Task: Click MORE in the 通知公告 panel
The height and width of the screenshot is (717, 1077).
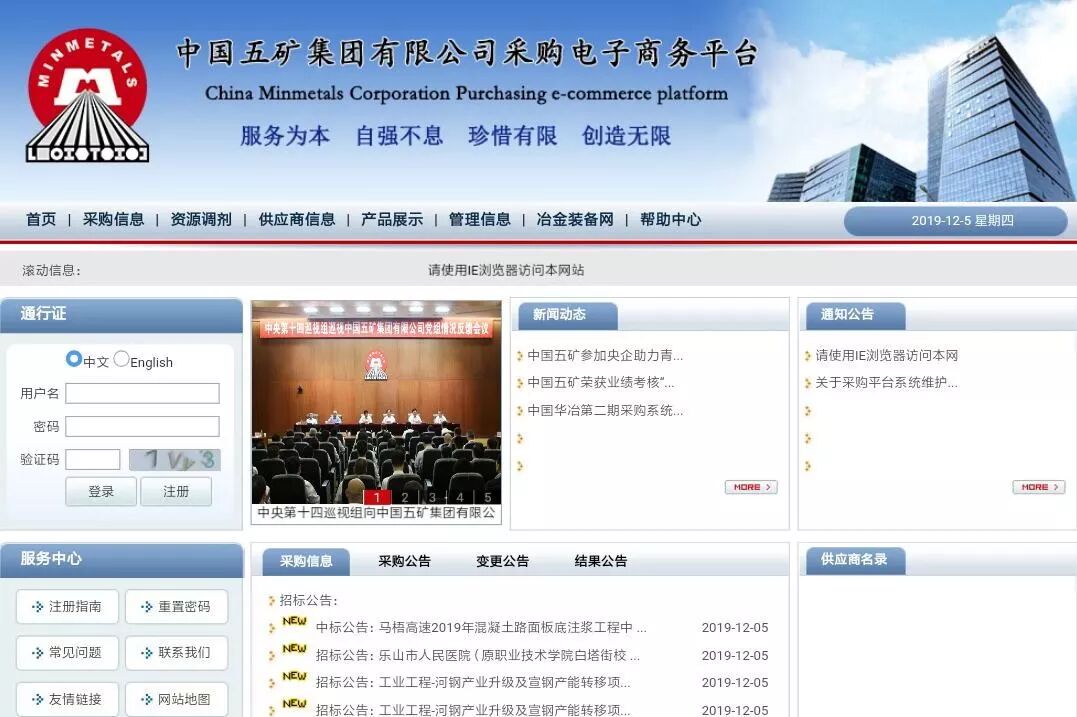Action: tap(1039, 487)
